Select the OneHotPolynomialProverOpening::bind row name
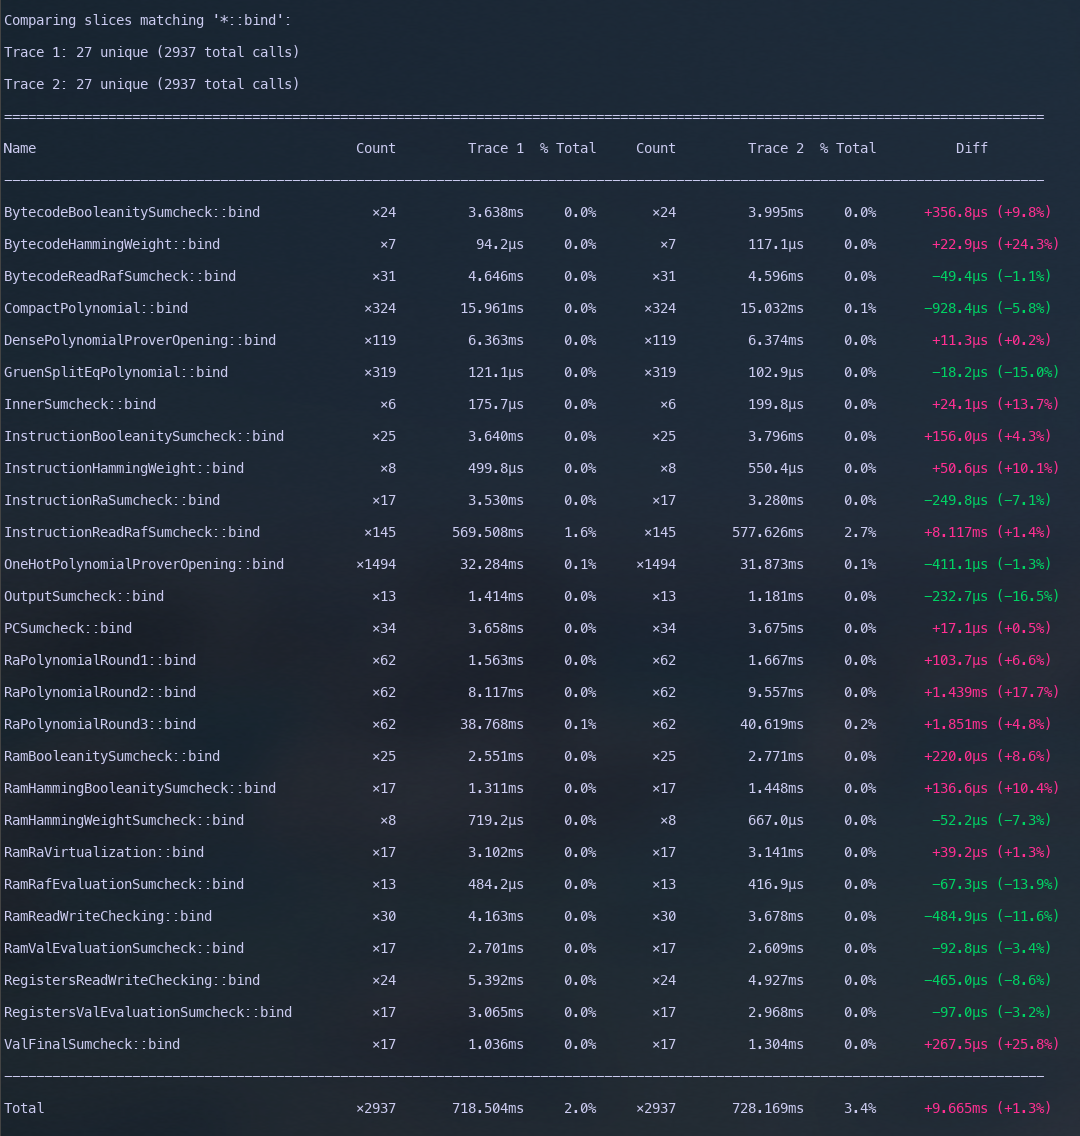The width and height of the screenshot is (1080, 1136). coord(144,564)
